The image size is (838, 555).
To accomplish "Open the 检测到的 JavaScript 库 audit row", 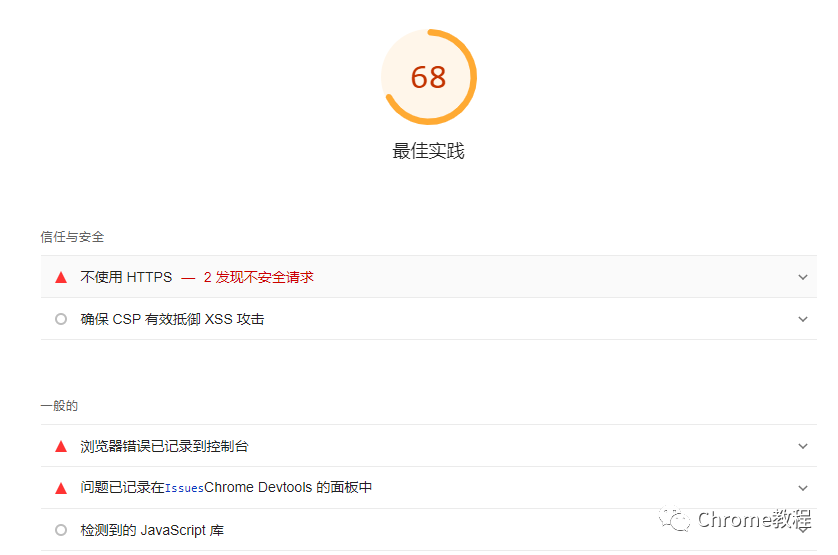I will pyautogui.click(x=429, y=530).
